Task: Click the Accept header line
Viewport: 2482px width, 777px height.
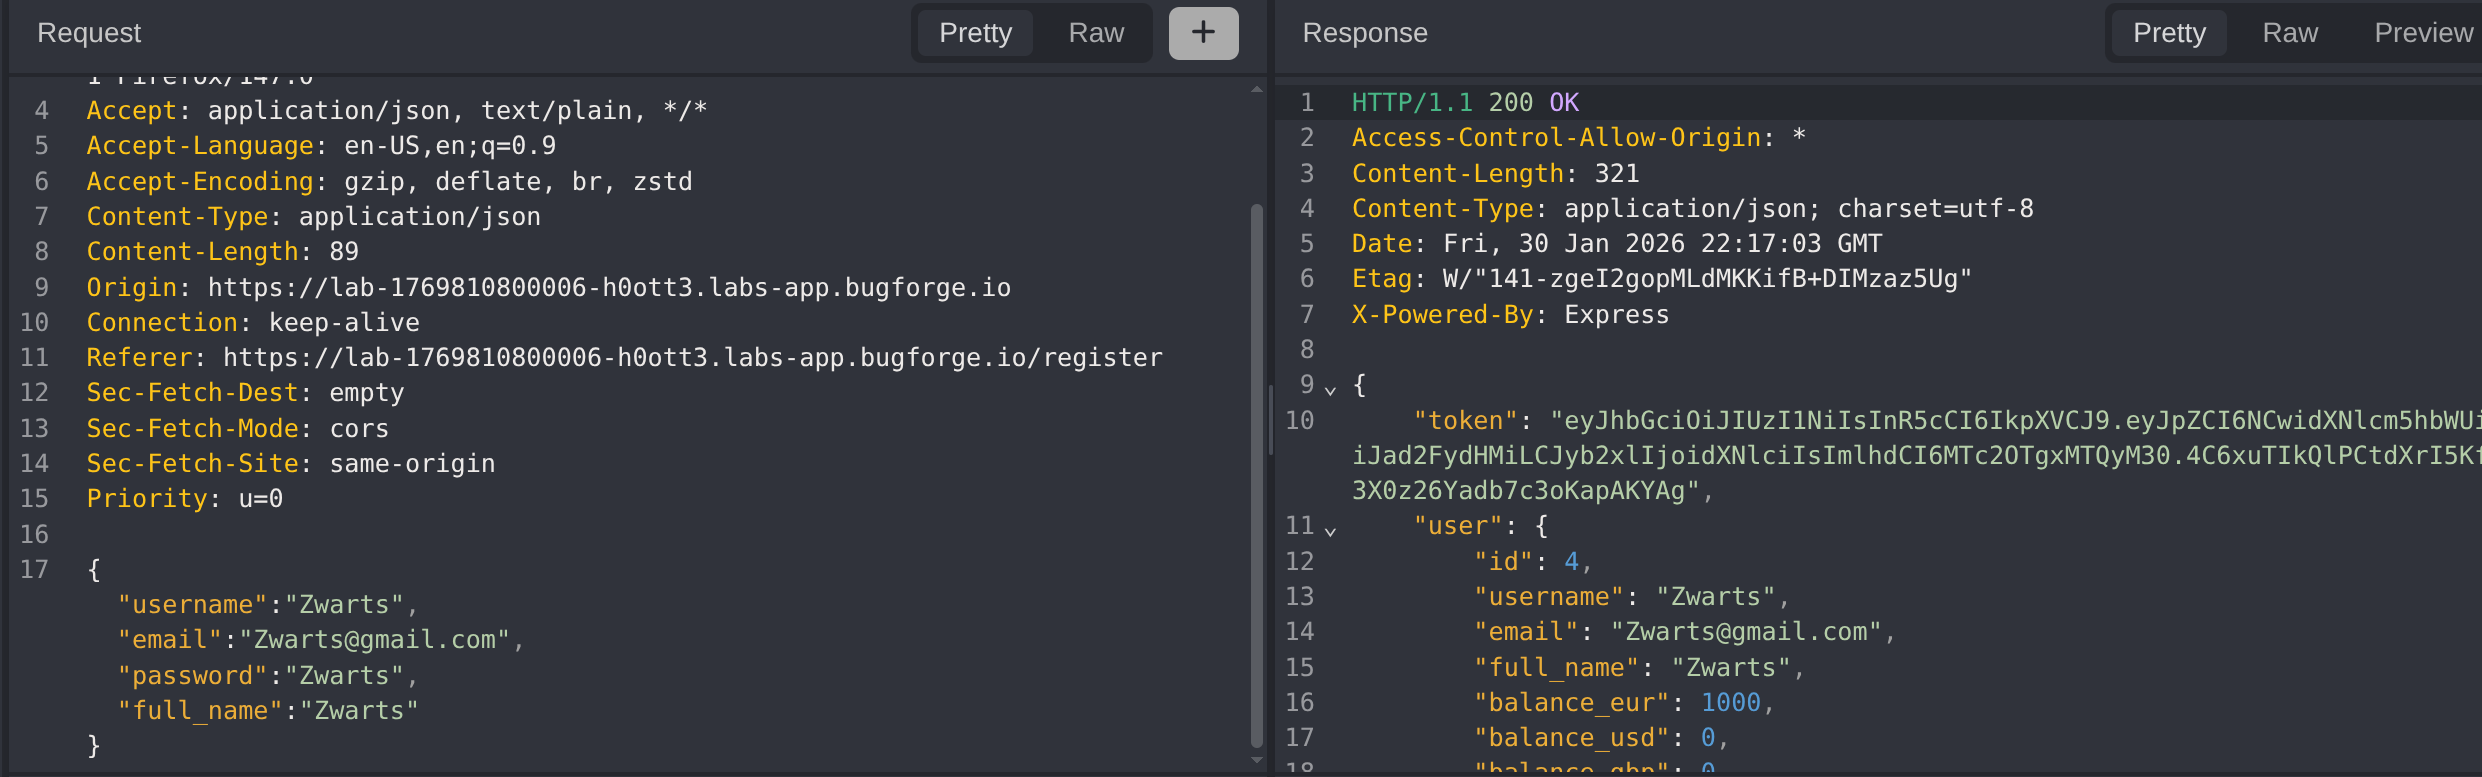Action: click(x=396, y=110)
